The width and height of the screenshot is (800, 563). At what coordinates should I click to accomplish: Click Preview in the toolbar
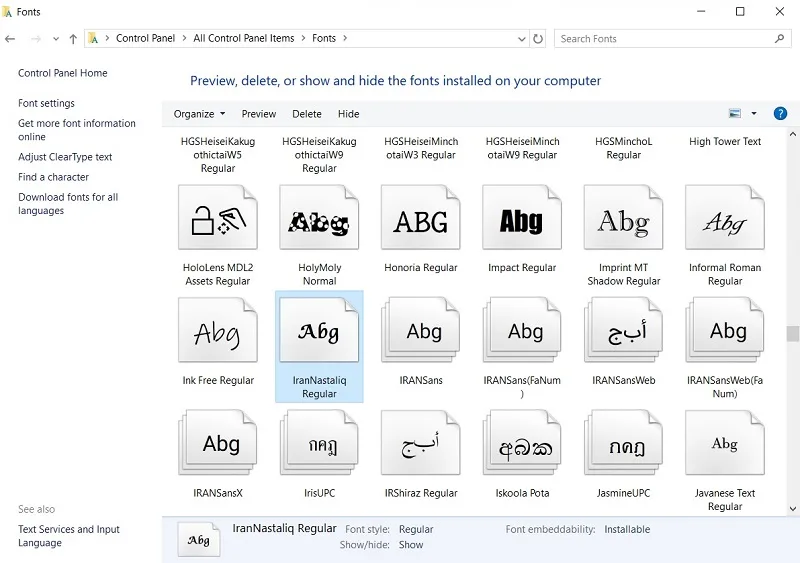[259, 114]
